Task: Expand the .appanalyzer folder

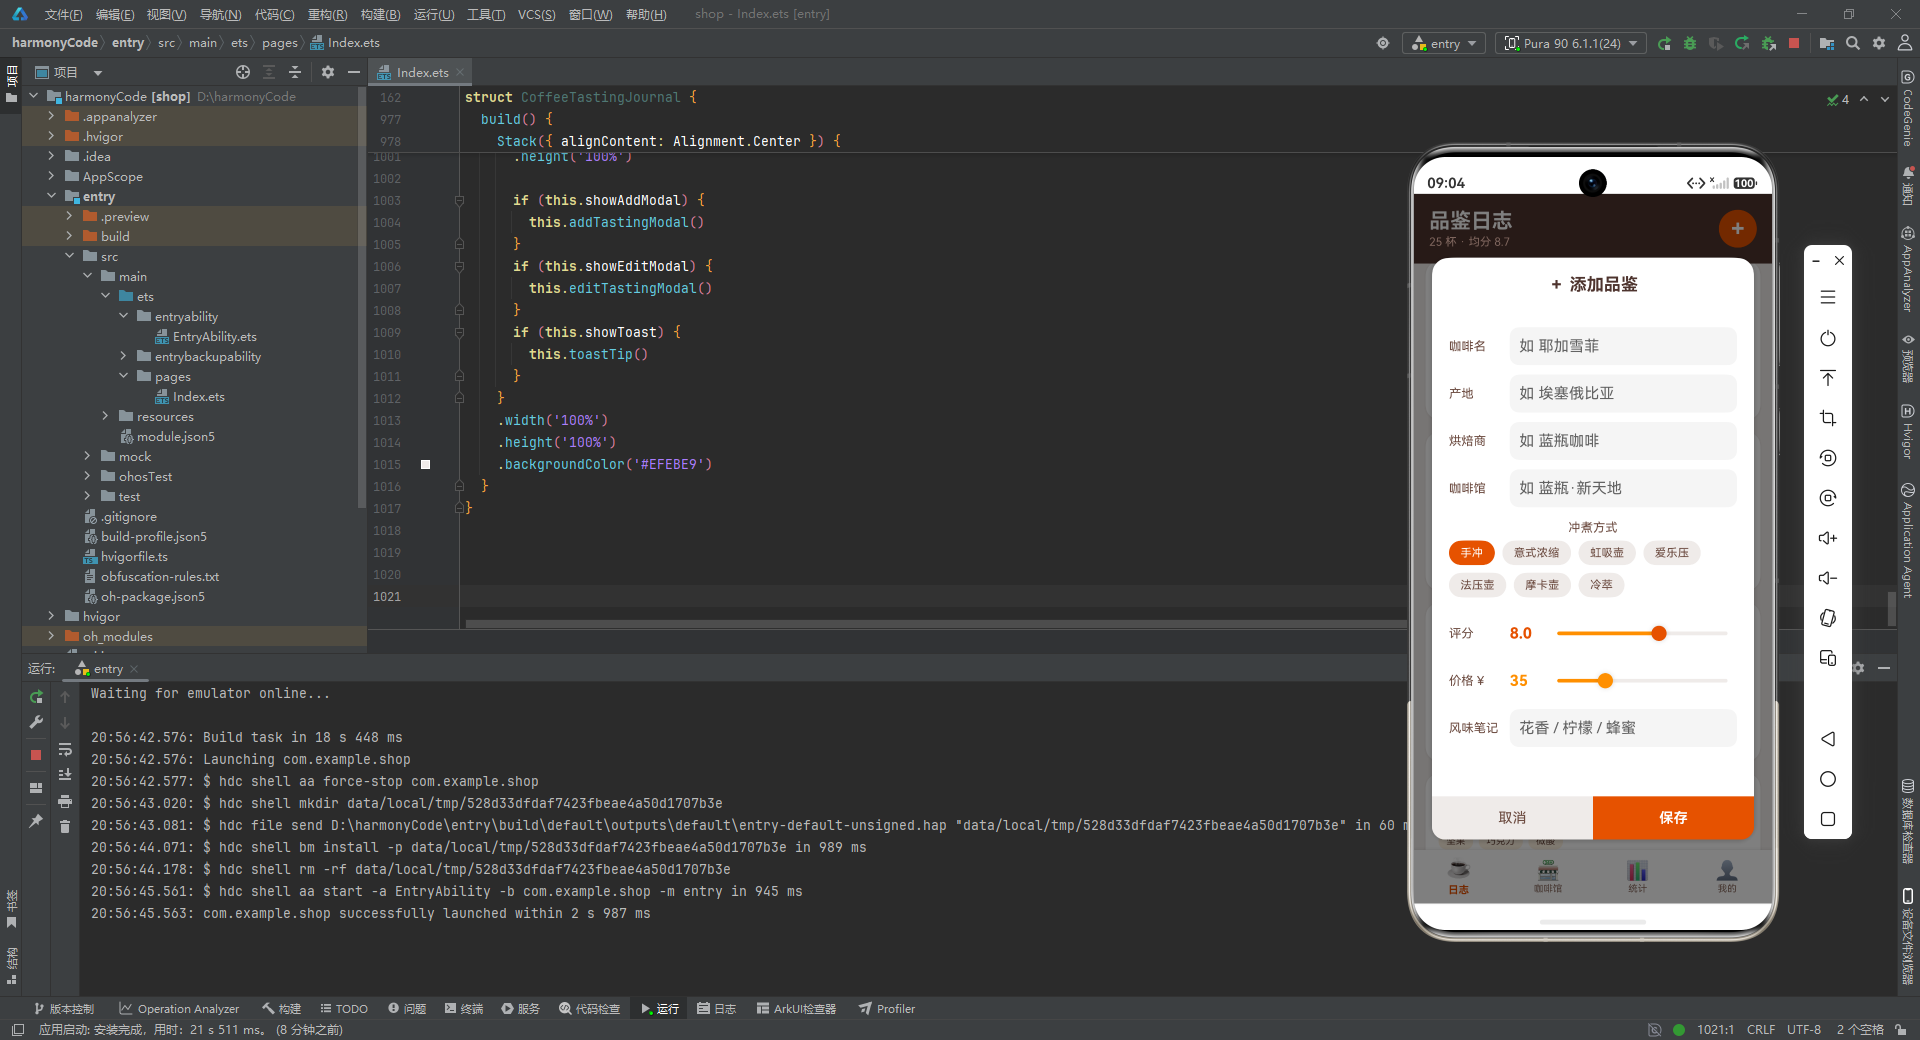Action: 51,116
